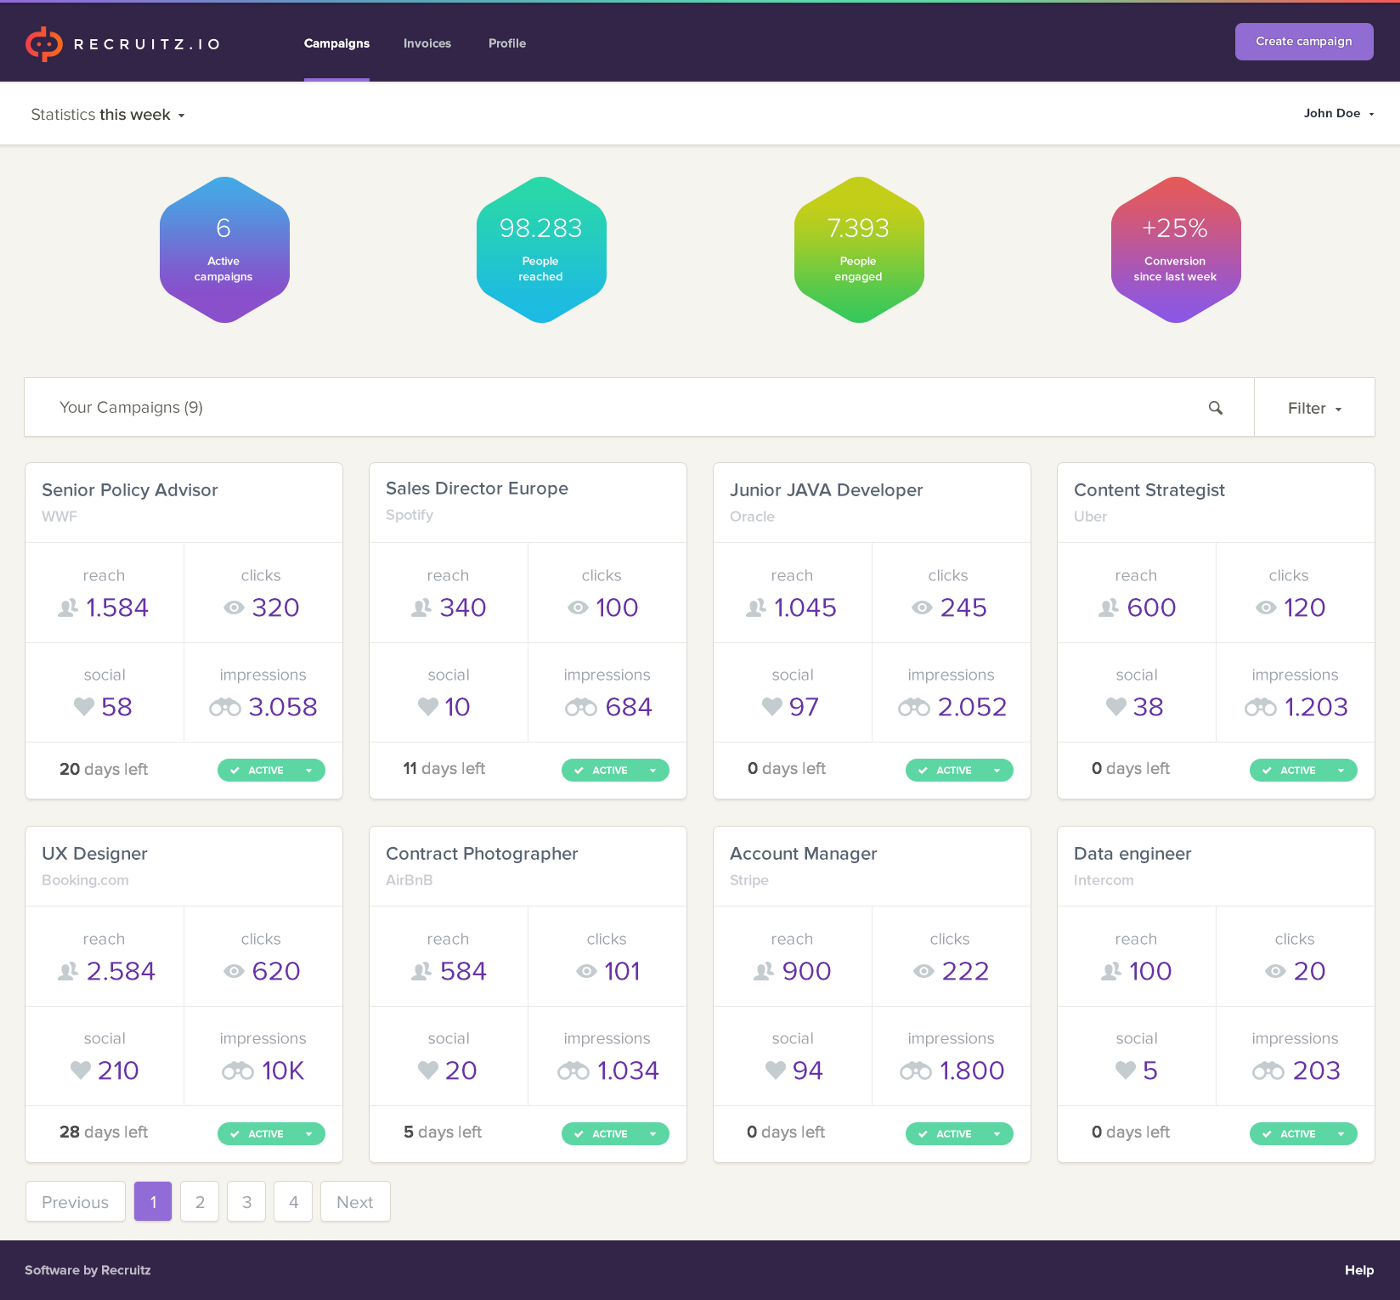Click impressions binoculars icon in Account Manager card
1400x1300 pixels.
(x=916, y=1071)
